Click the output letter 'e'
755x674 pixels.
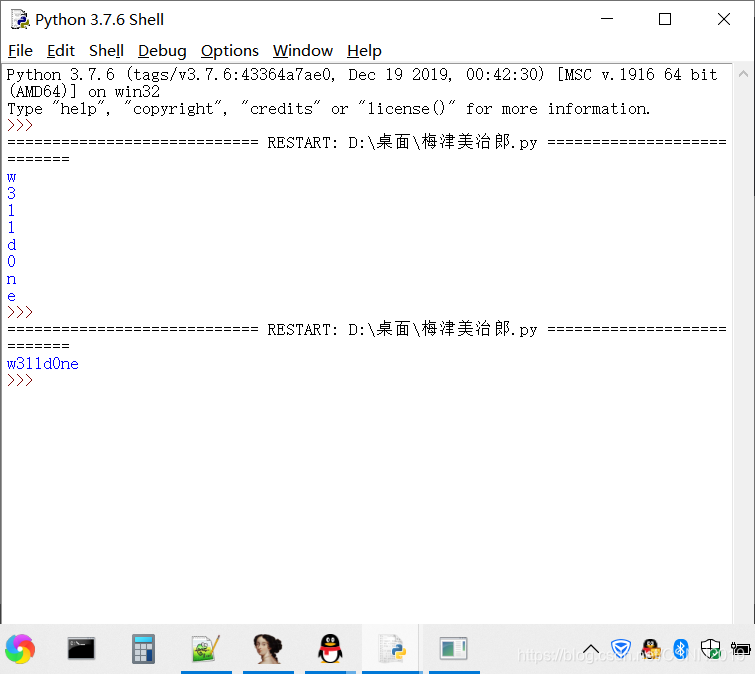pos(12,296)
